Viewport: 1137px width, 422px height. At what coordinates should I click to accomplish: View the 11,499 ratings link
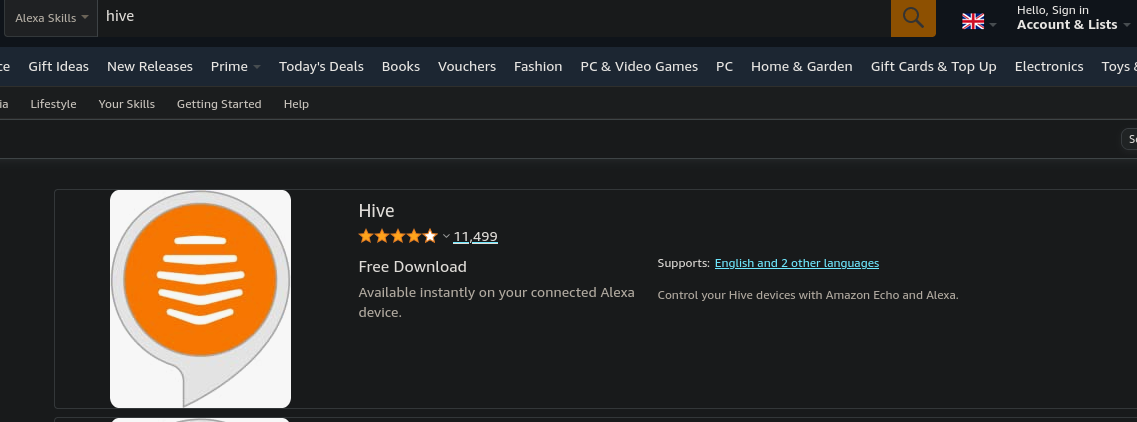pos(476,236)
